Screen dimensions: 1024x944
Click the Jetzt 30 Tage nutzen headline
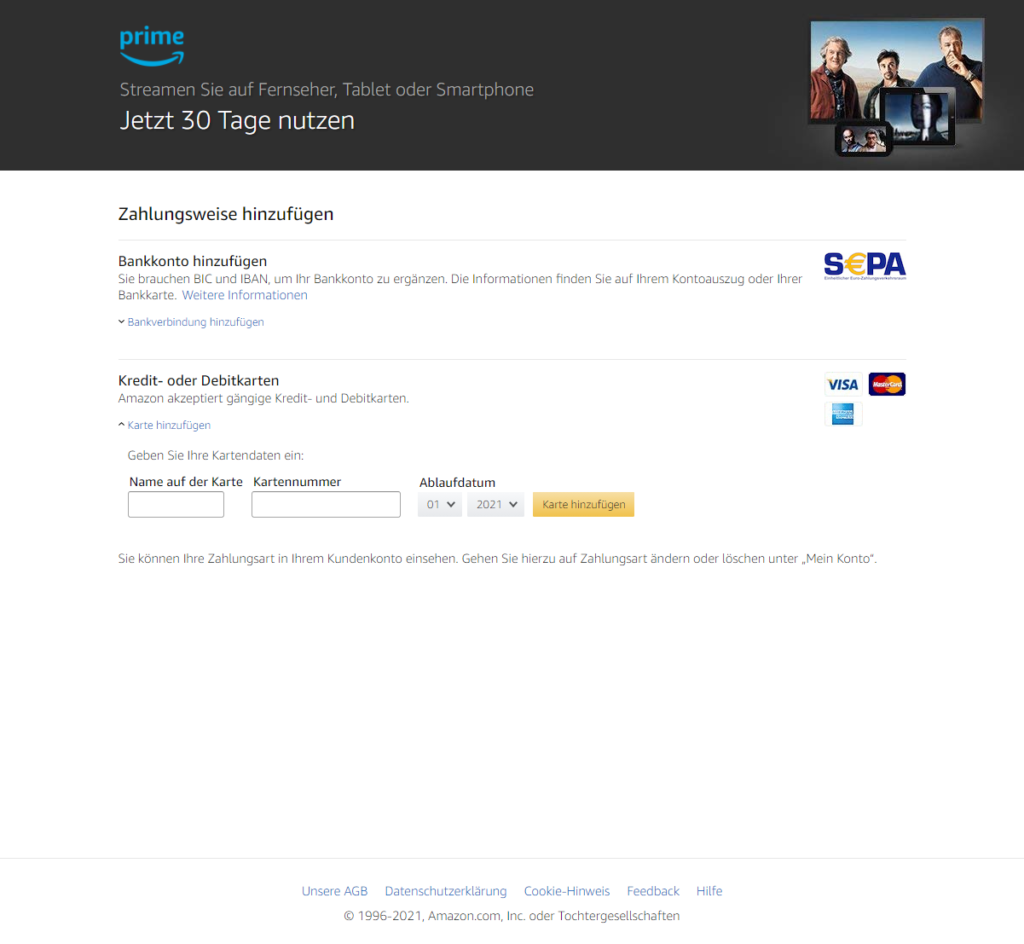point(237,121)
